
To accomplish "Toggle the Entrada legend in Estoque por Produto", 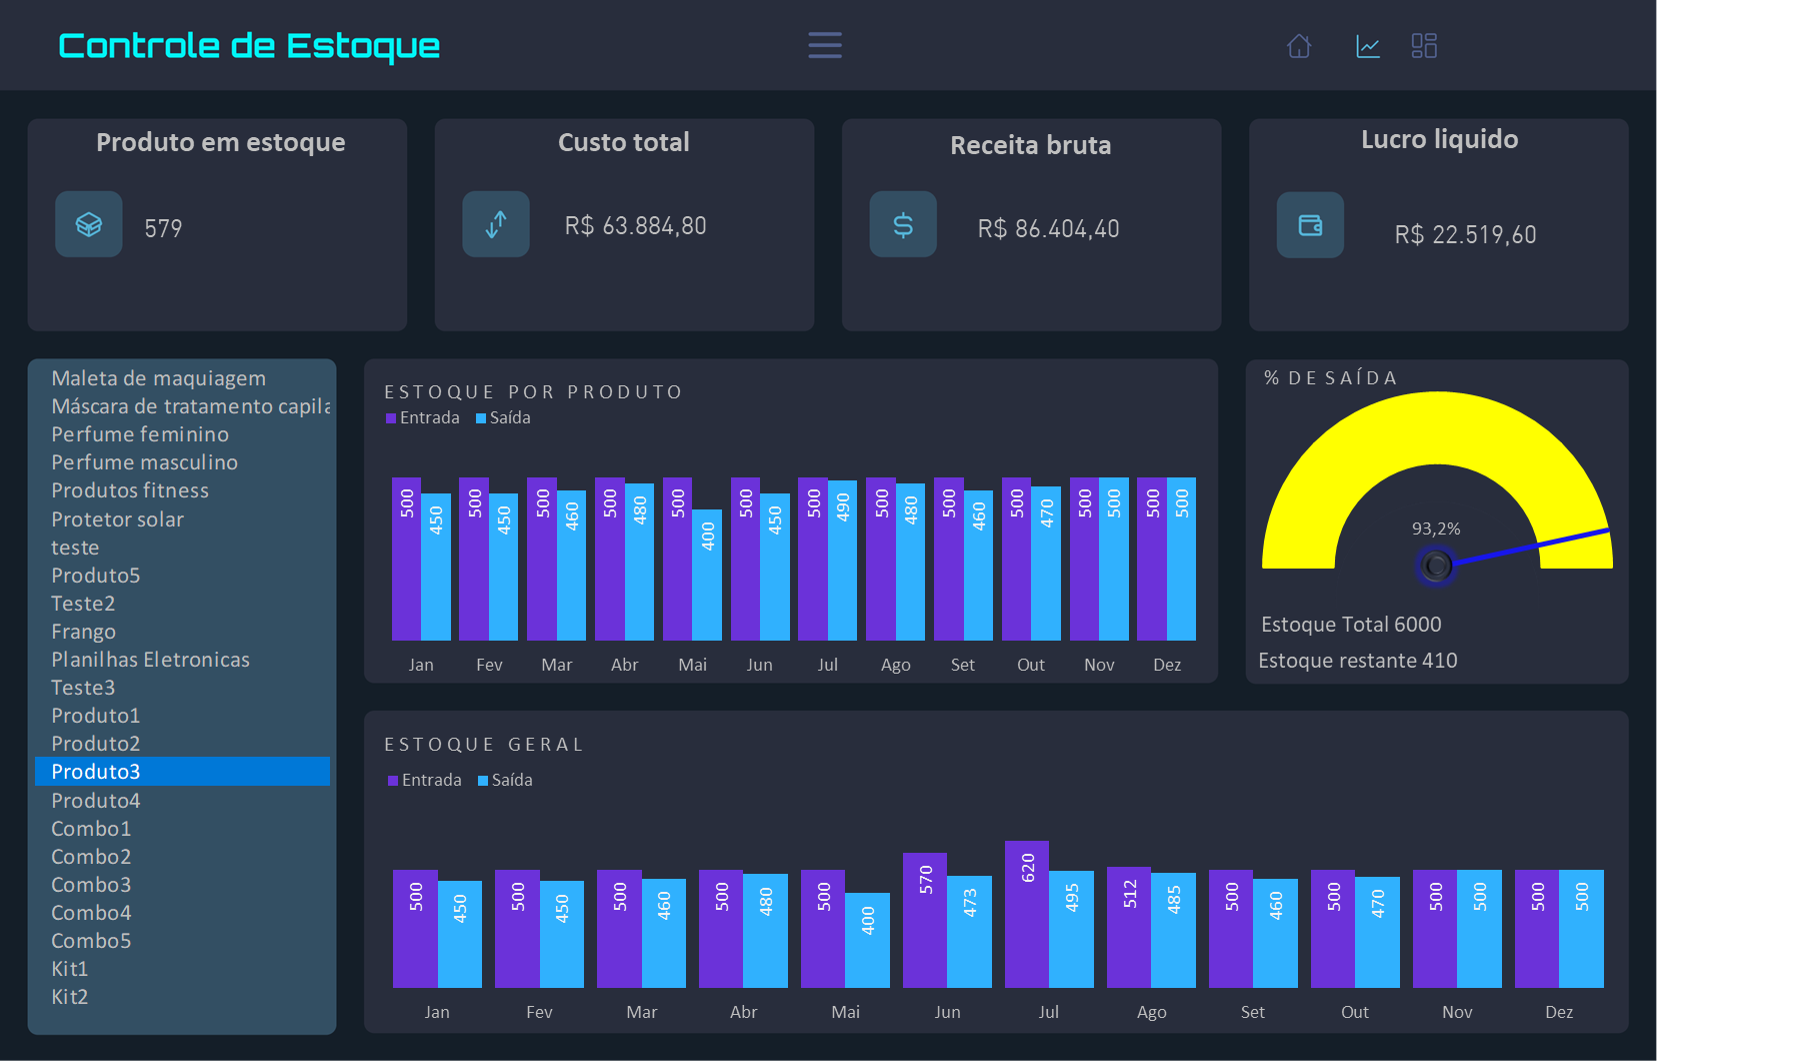I will point(422,418).
